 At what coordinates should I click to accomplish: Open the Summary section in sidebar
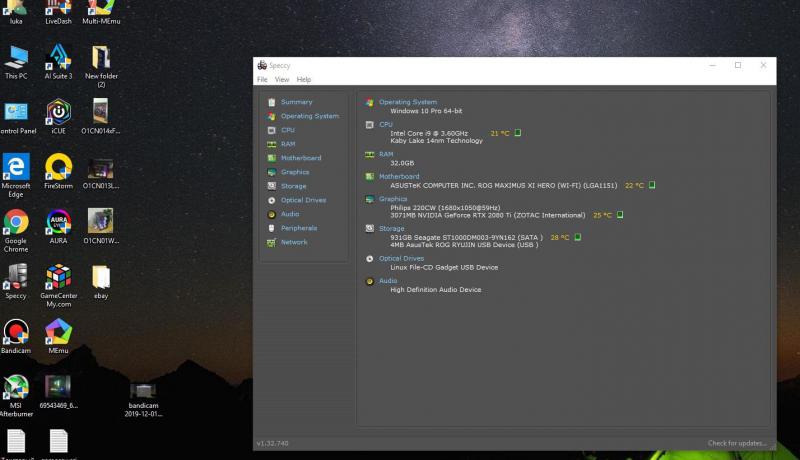(296, 102)
